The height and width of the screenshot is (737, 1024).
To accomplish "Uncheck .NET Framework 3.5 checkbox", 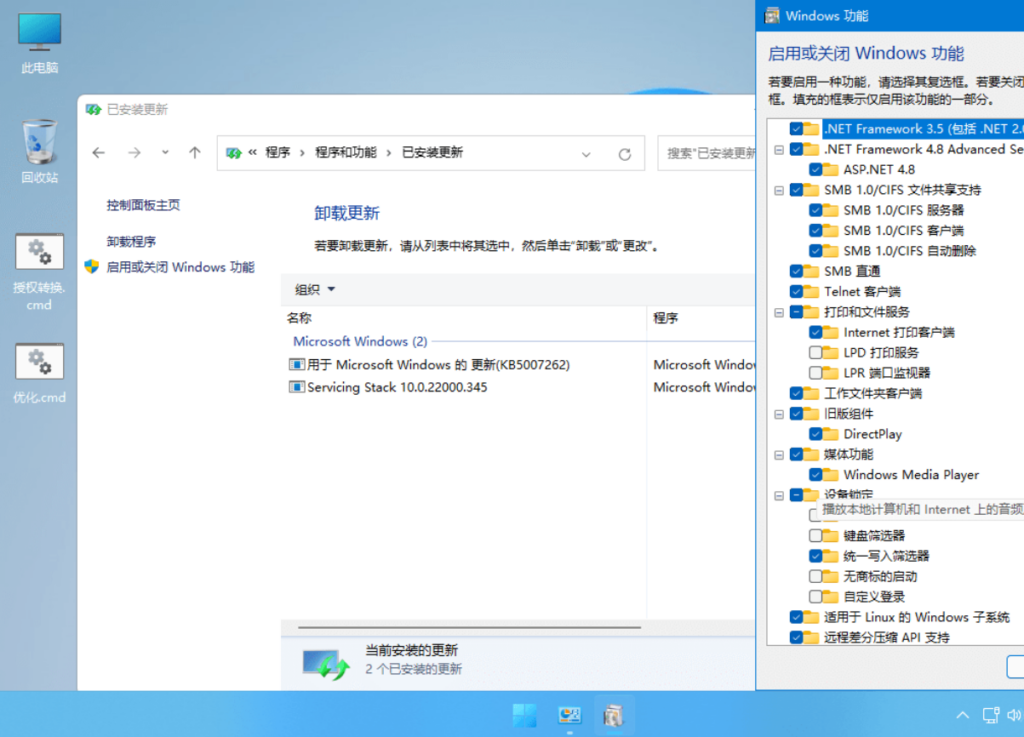I will (796, 129).
